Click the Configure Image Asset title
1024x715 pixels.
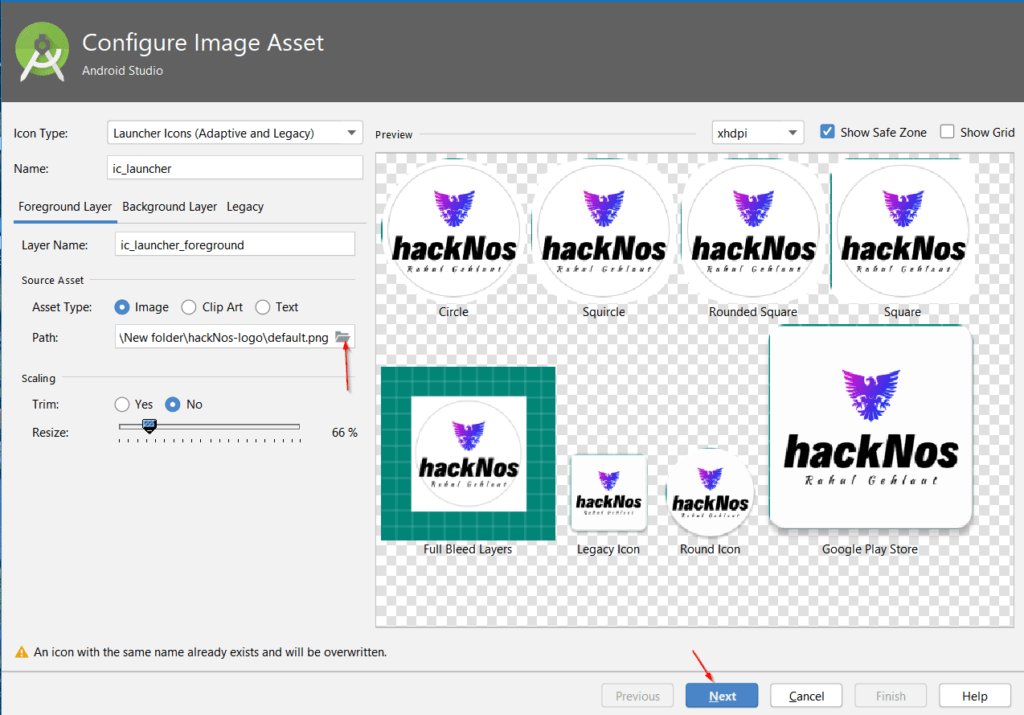click(x=202, y=42)
